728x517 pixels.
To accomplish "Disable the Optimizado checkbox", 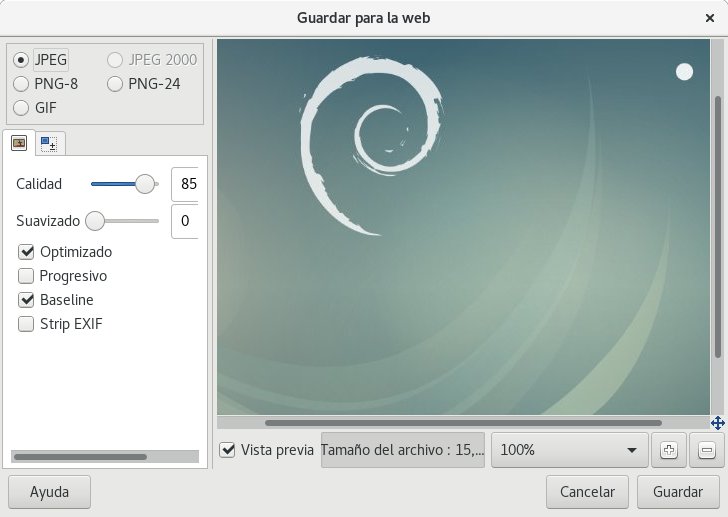I will [27, 252].
